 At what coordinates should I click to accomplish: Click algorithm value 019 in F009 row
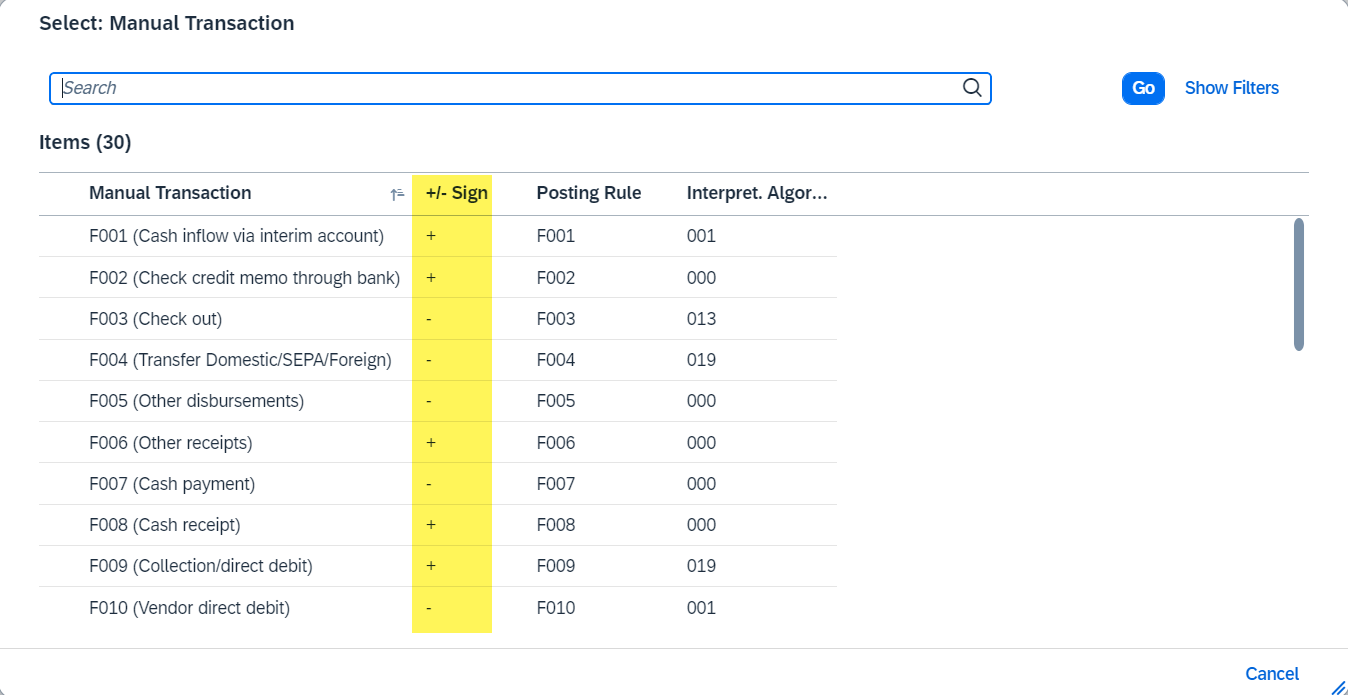pos(701,566)
